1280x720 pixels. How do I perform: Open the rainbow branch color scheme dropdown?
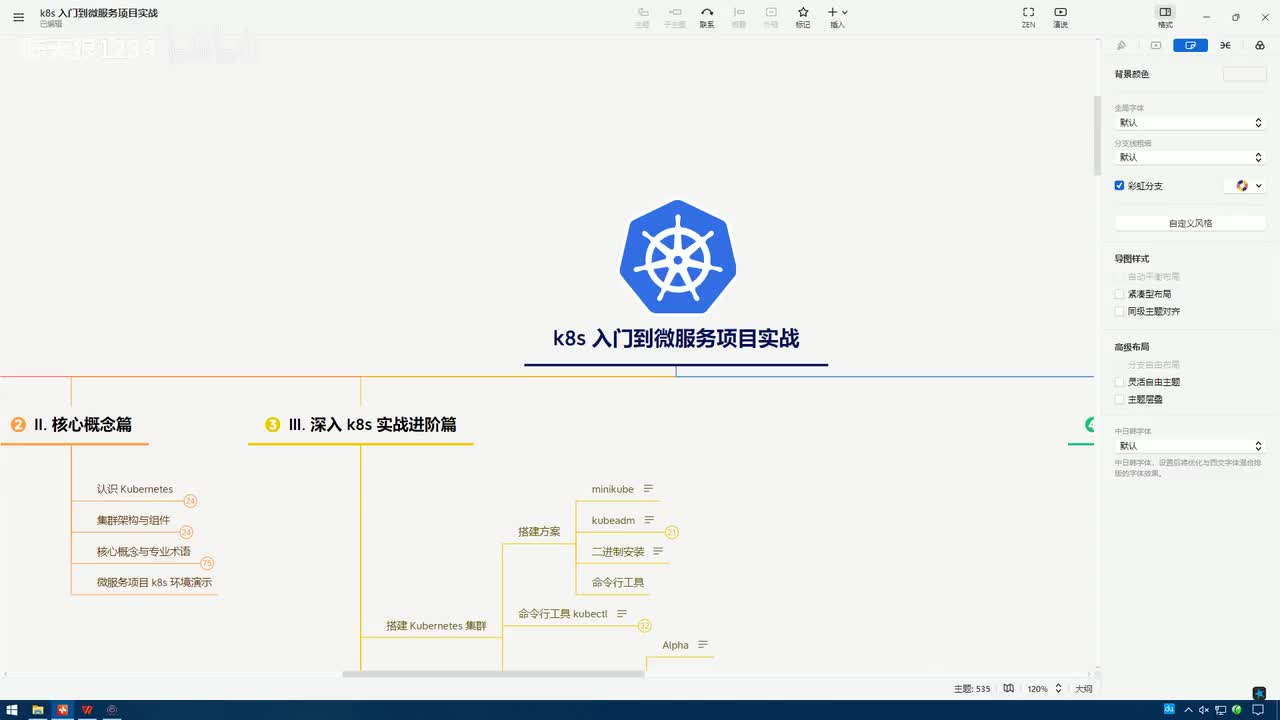1245,185
